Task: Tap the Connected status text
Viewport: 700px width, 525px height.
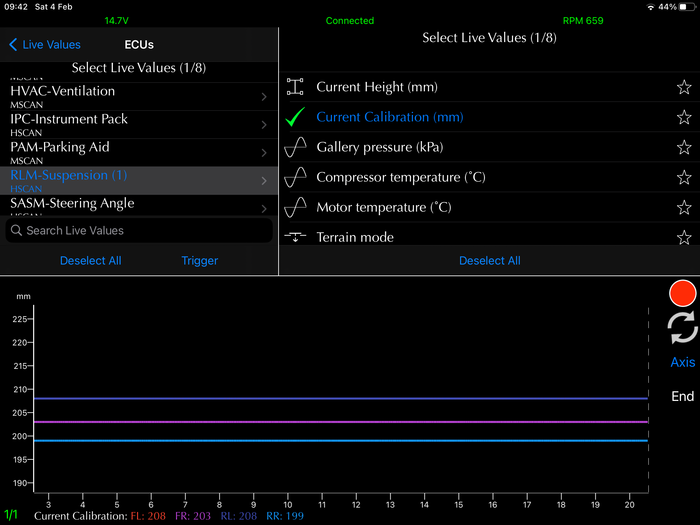Action: coord(350,21)
